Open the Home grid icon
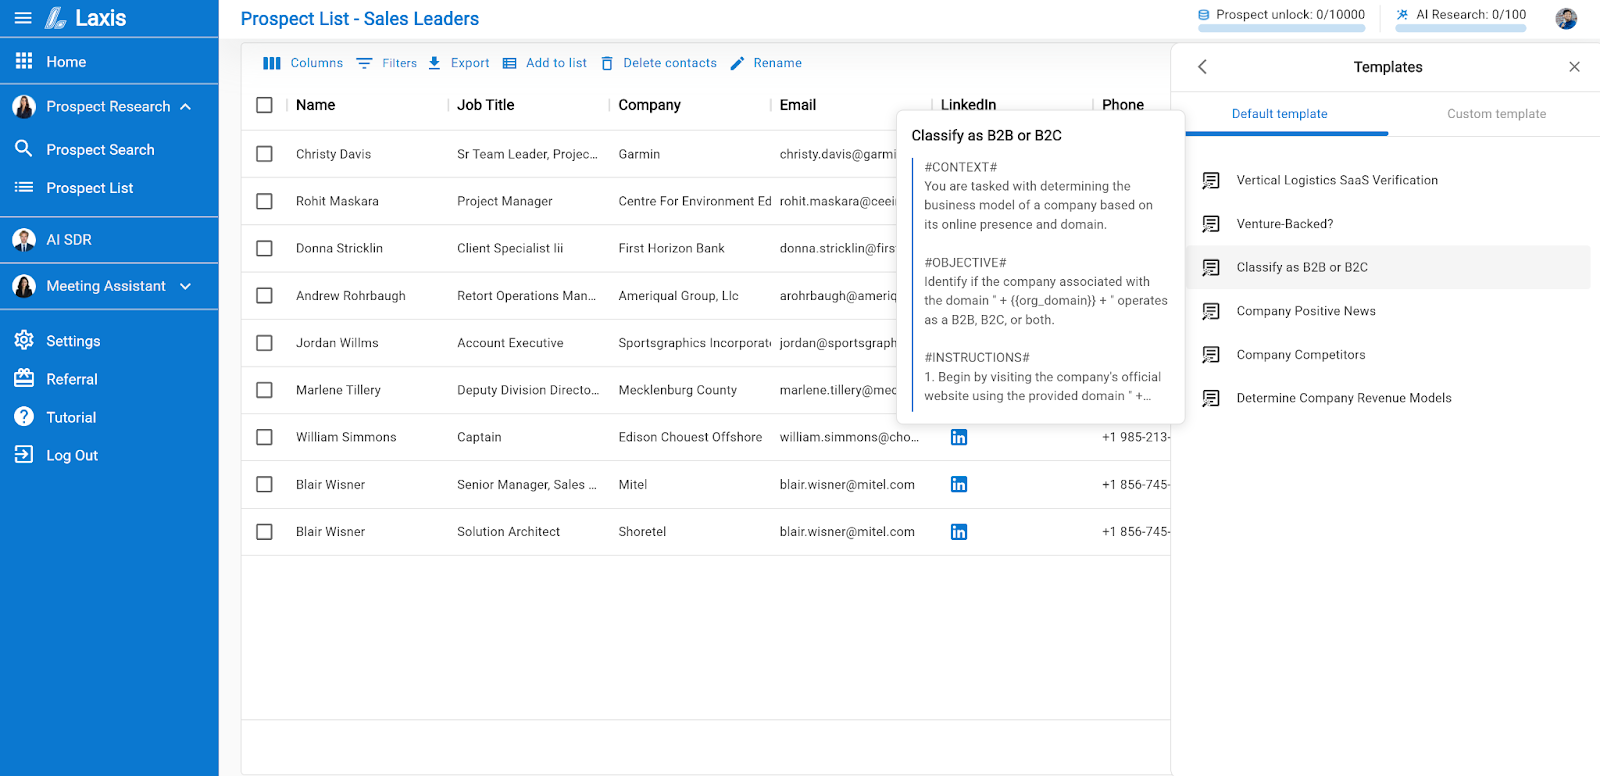1600x776 pixels. pyautogui.click(x=24, y=61)
